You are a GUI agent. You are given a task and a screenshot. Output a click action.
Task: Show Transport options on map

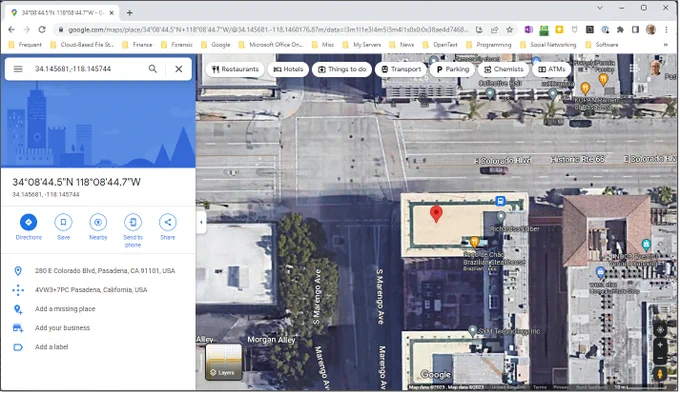pyautogui.click(x=401, y=69)
